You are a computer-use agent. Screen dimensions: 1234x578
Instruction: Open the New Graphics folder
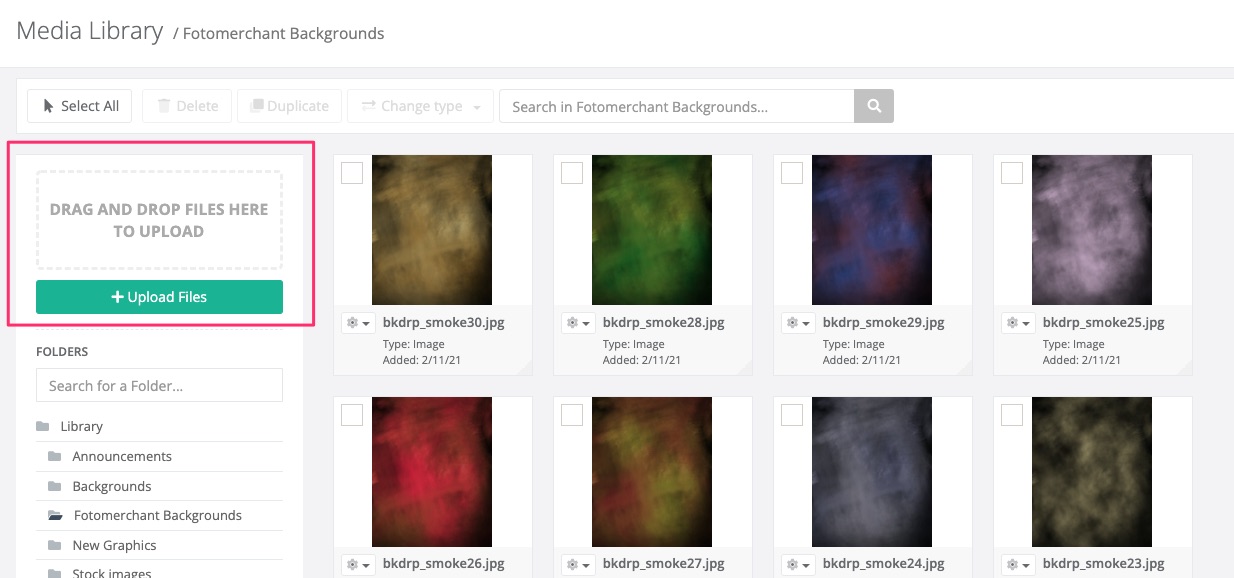click(x=114, y=545)
